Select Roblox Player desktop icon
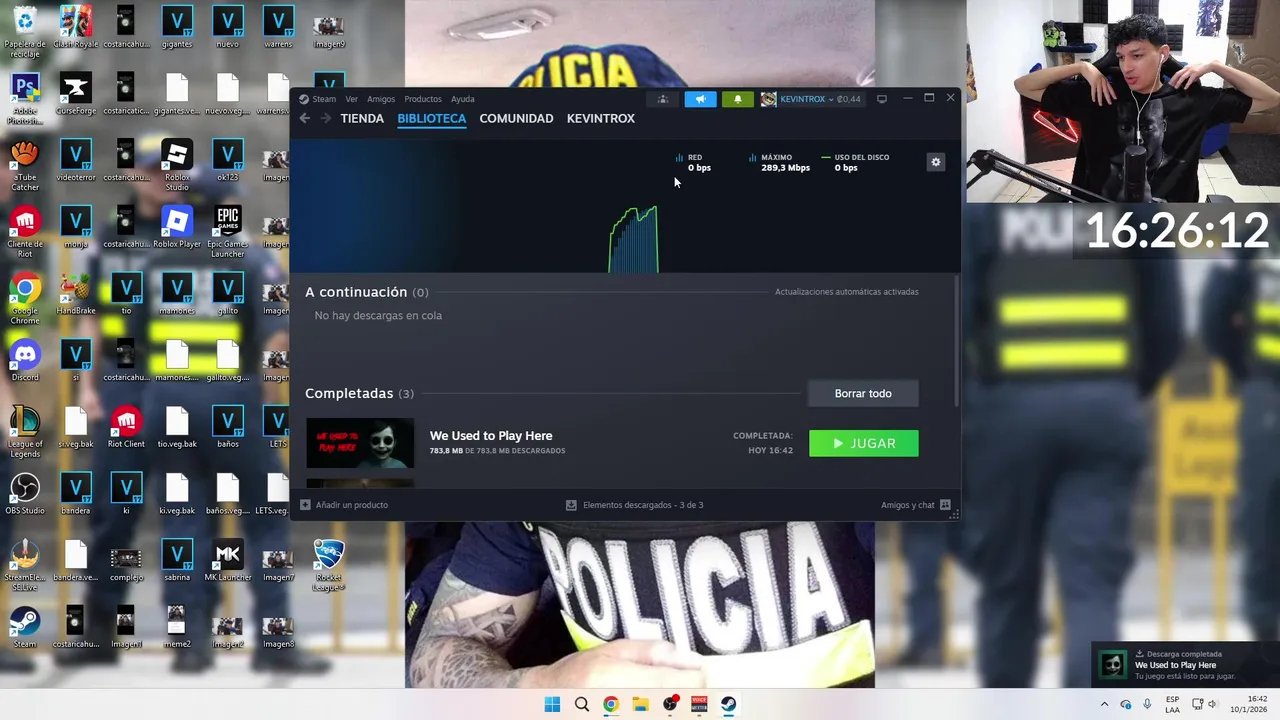 pyautogui.click(x=177, y=227)
